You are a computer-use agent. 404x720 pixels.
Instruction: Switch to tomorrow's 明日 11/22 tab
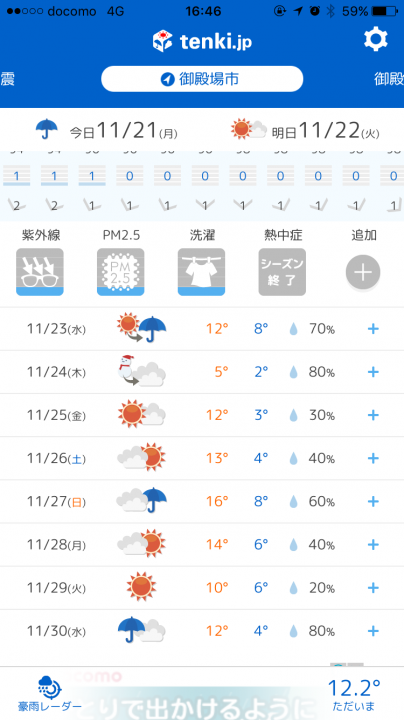pyautogui.click(x=306, y=130)
